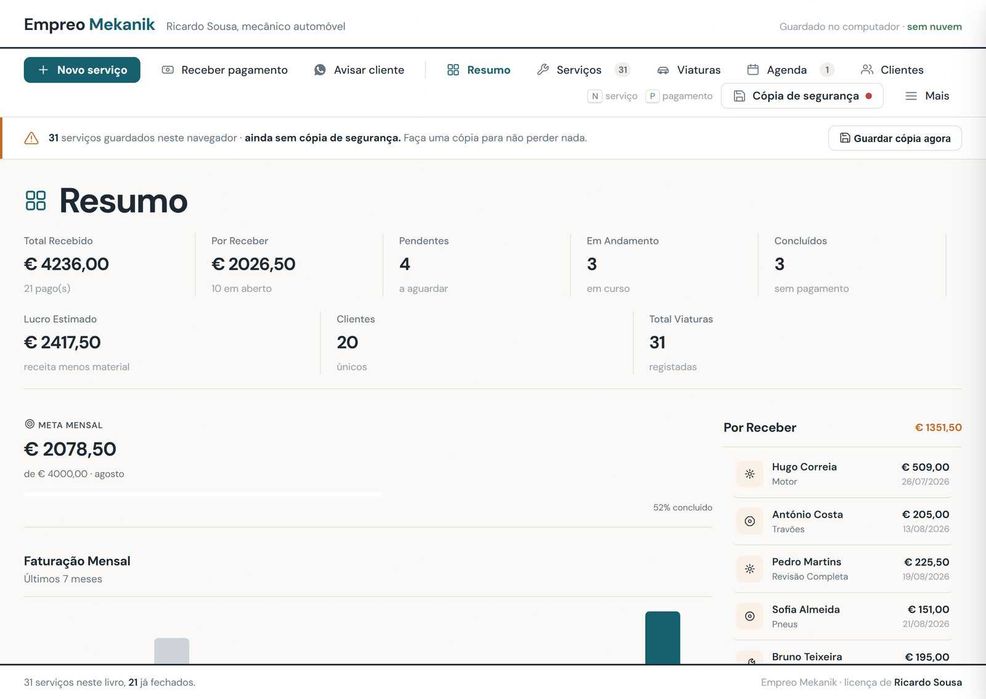Click the target icon beside Meta Mensal
This screenshot has width=986, height=699.
pyautogui.click(x=29, y=424)
